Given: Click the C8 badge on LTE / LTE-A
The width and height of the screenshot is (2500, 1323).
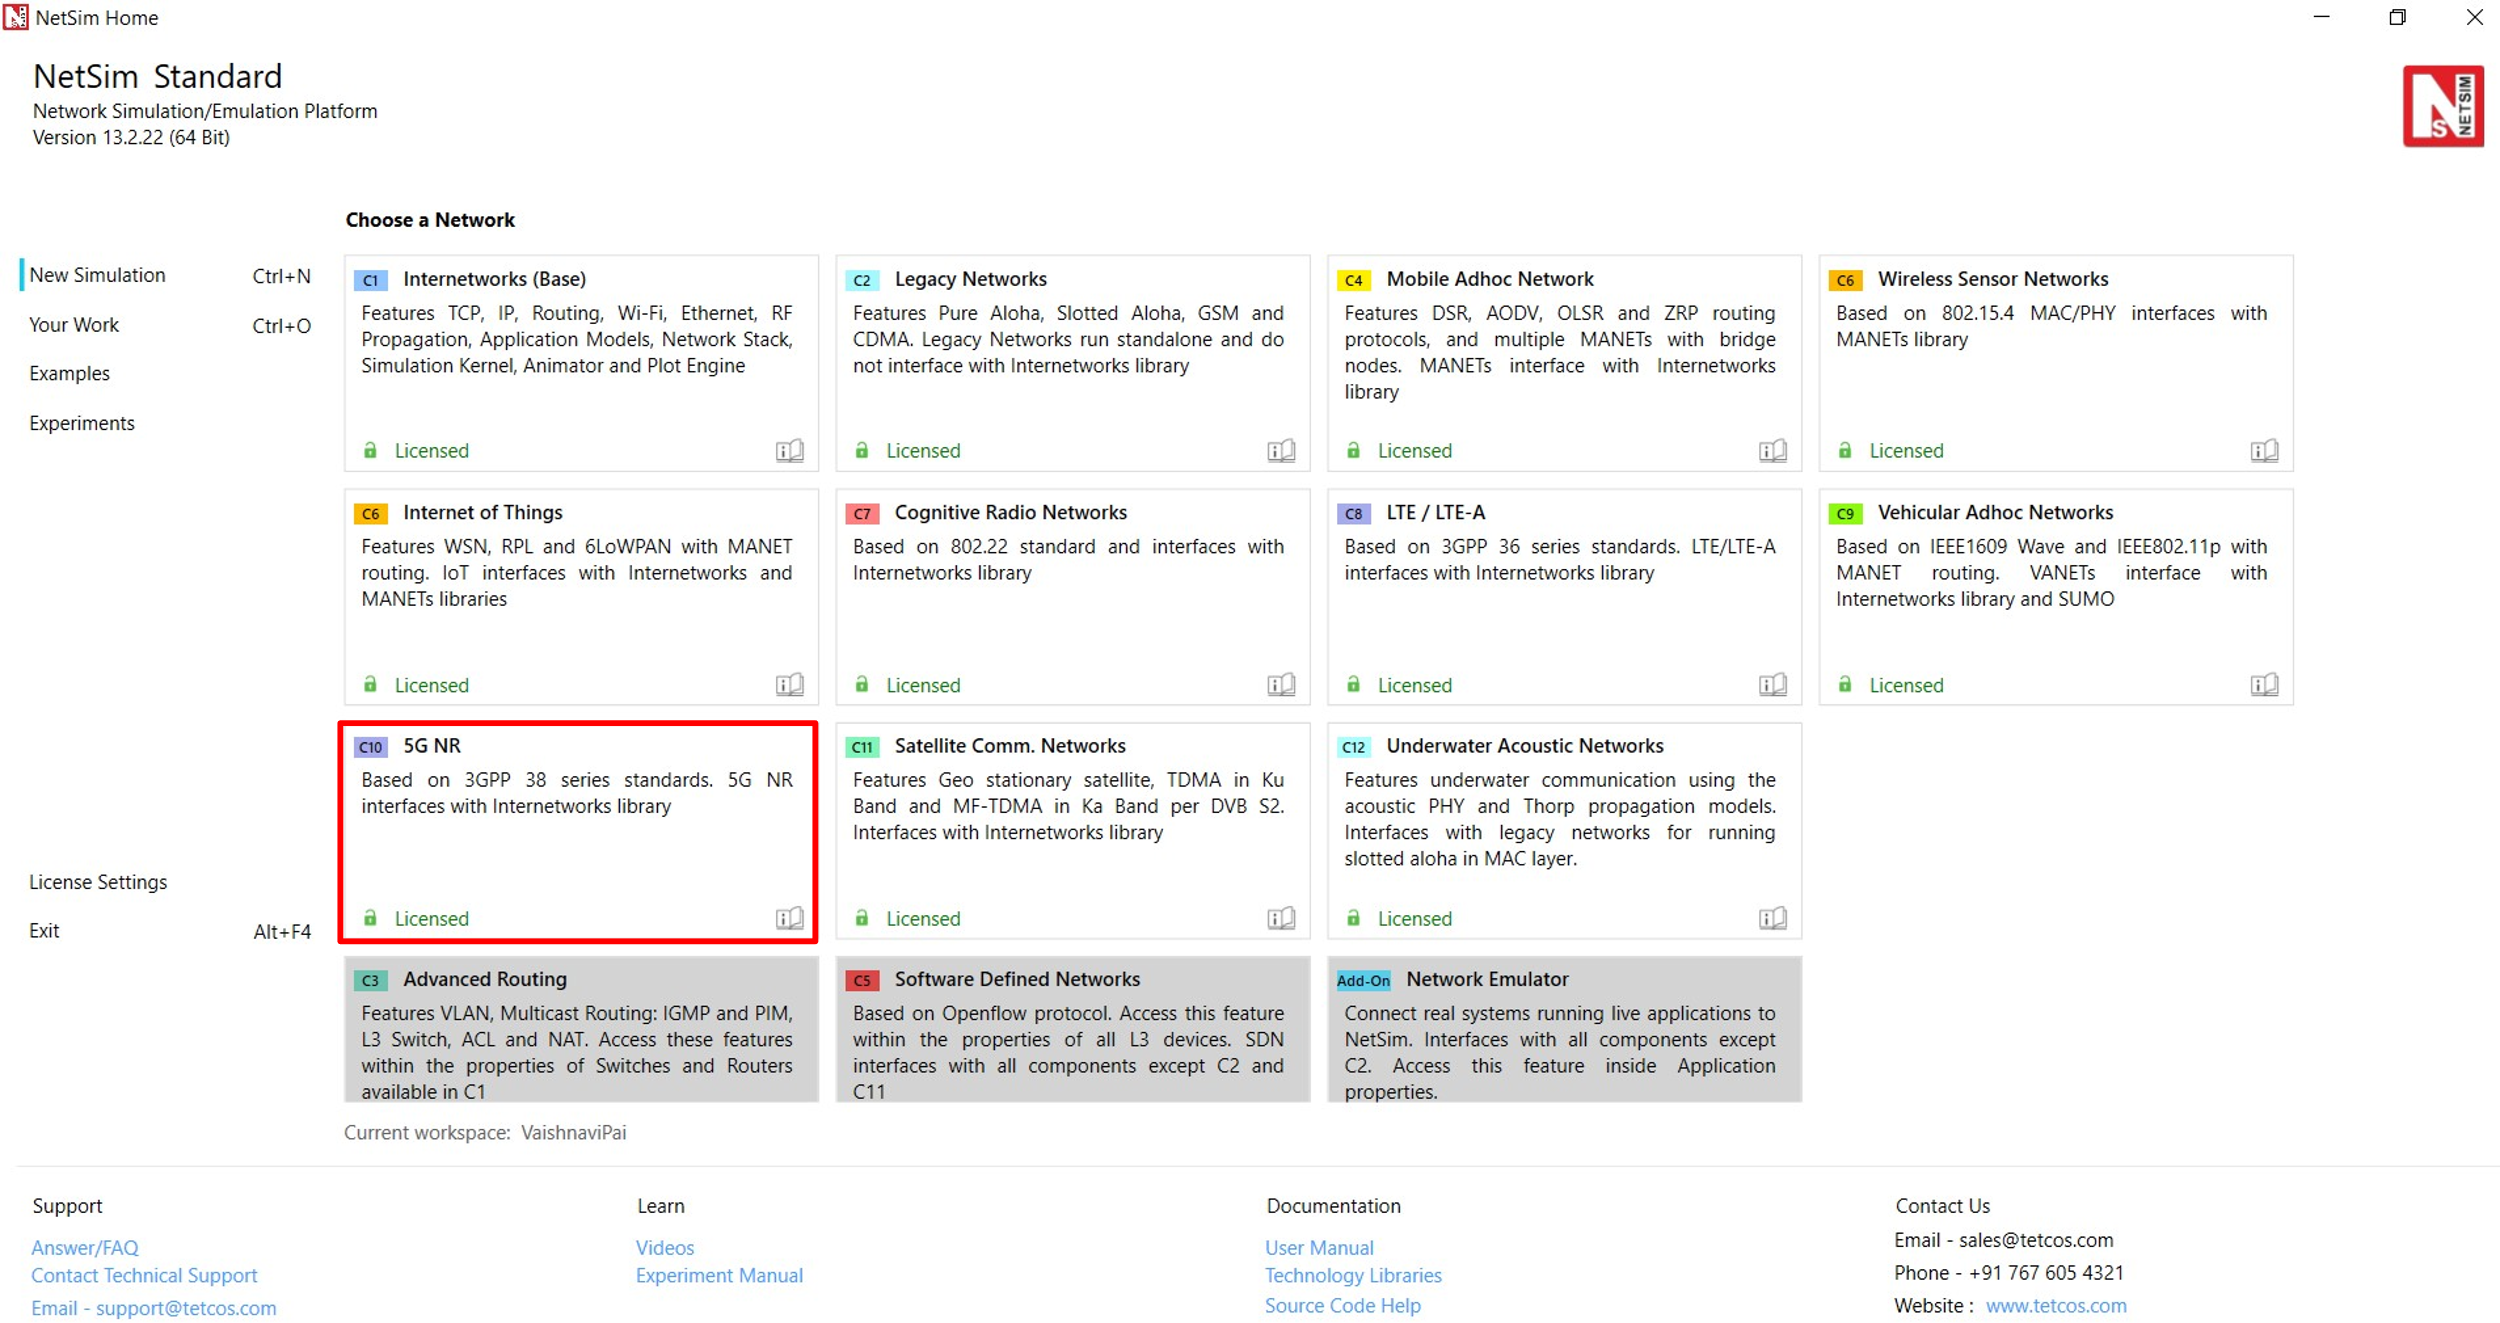Looking at the screenshot, I should pyautogui.click(x=1353, y=514).
